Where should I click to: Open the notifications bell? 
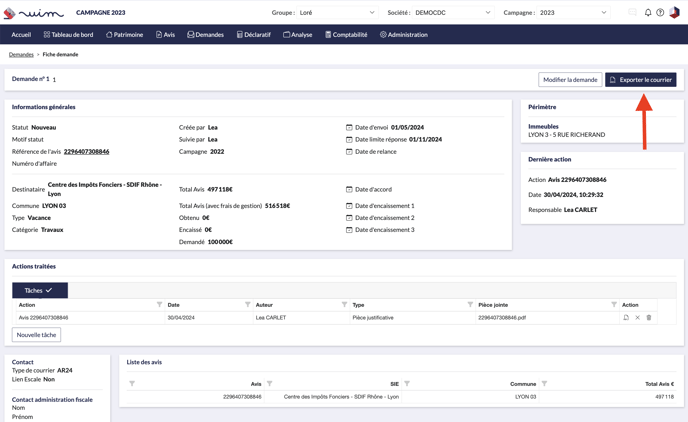[648, 13]
